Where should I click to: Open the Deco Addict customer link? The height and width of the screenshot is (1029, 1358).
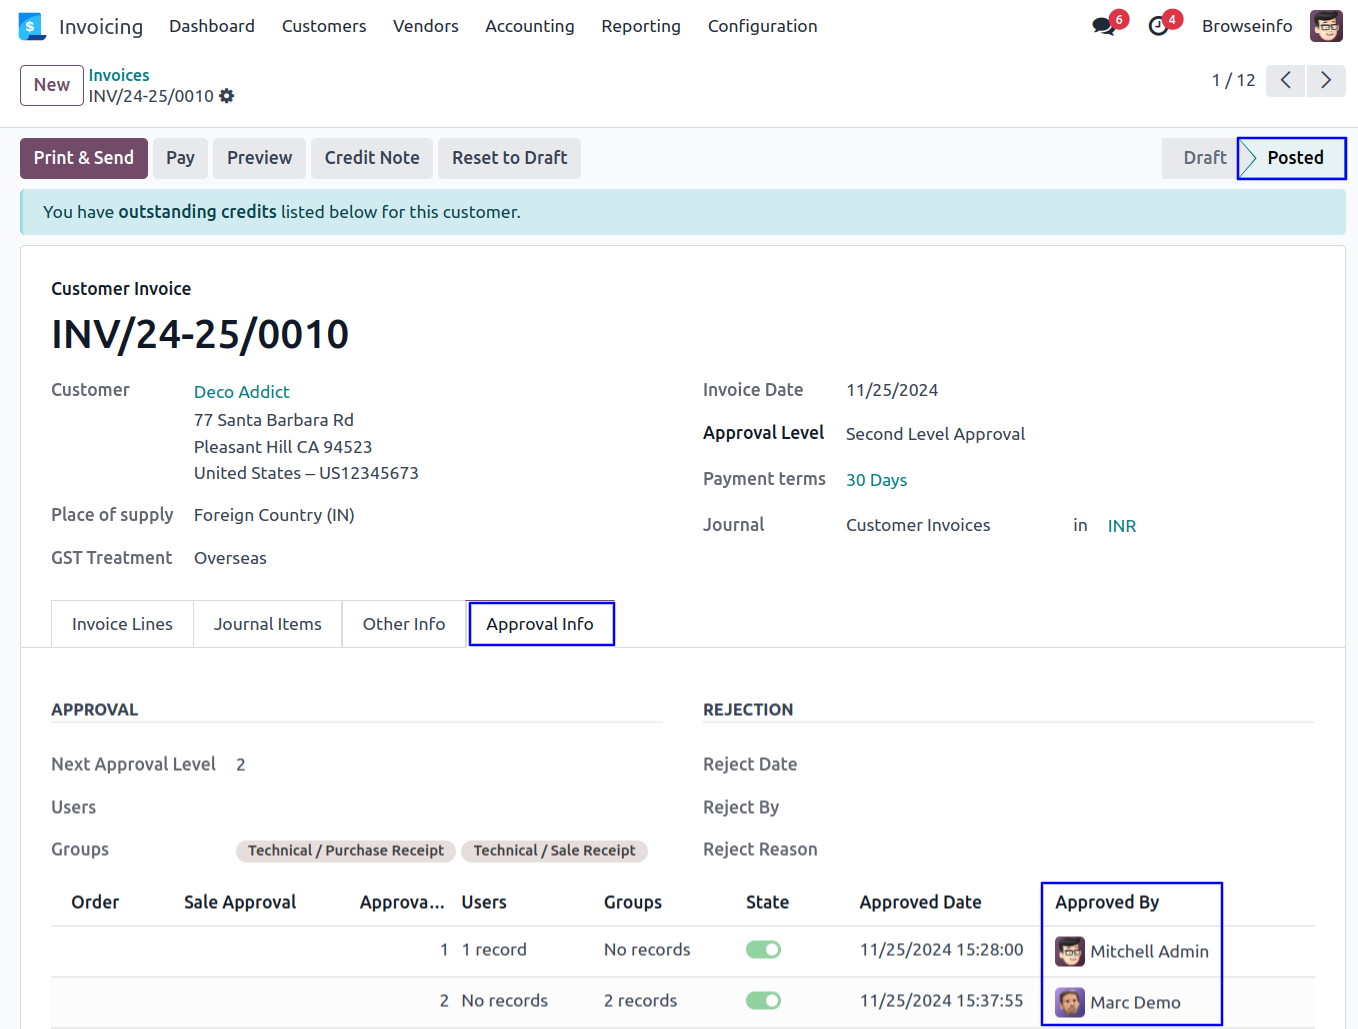pos(241,392)
